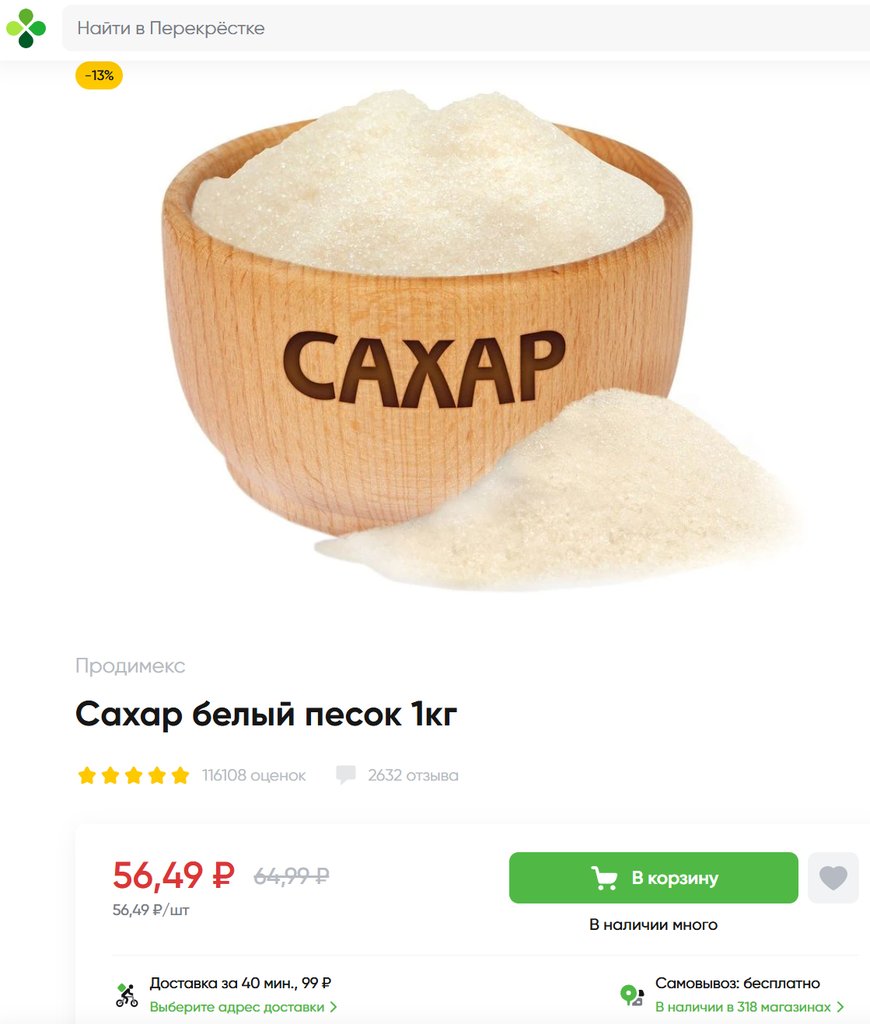The width and height of the screenshot is (870, 1024).
Task: Add the sugar to cart with "В корзину"
Action: click(x=653, y=878)
